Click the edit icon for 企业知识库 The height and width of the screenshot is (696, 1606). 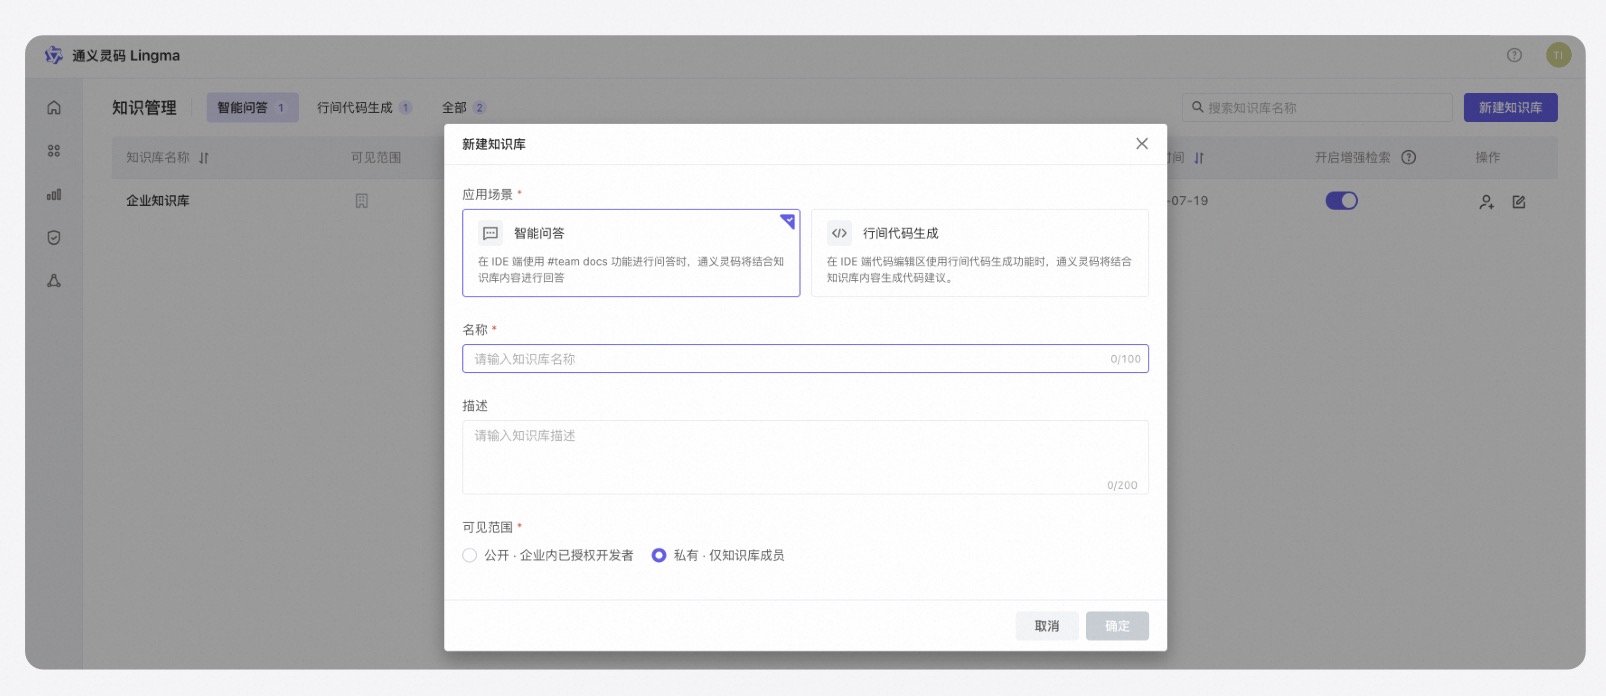pos(1519,202)
